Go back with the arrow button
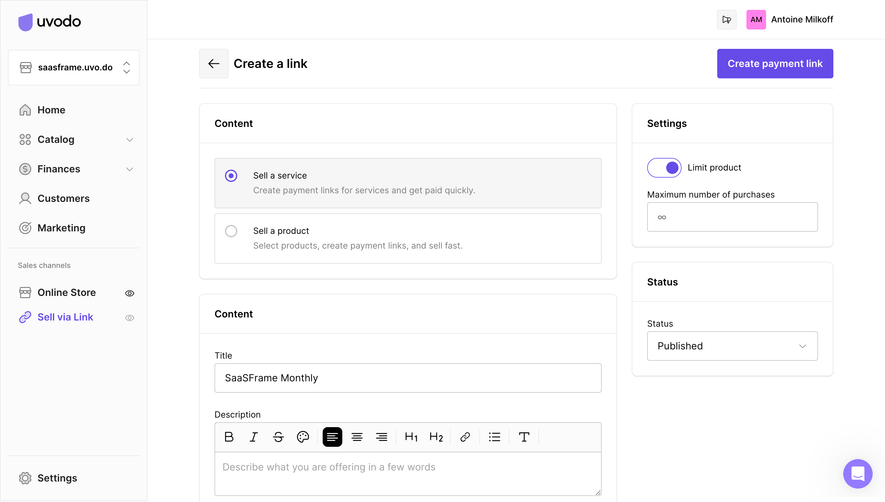The image size is (885, 502). click(x=213, y=64)
